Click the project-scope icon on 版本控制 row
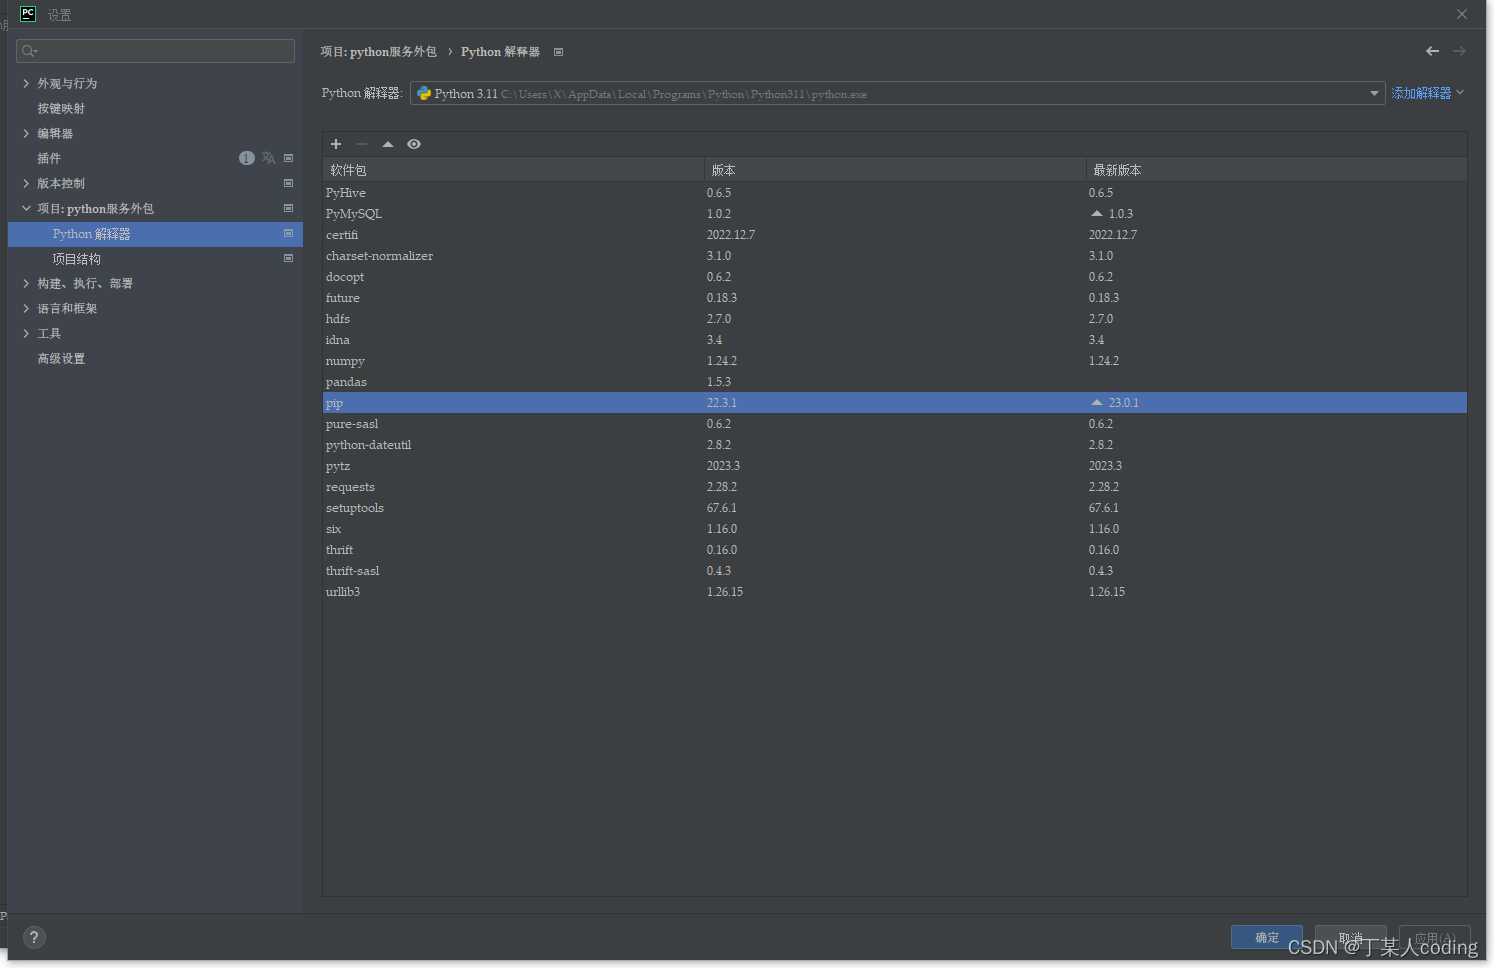The height and width of the screenshot is (968, 1494). (289, 183)
